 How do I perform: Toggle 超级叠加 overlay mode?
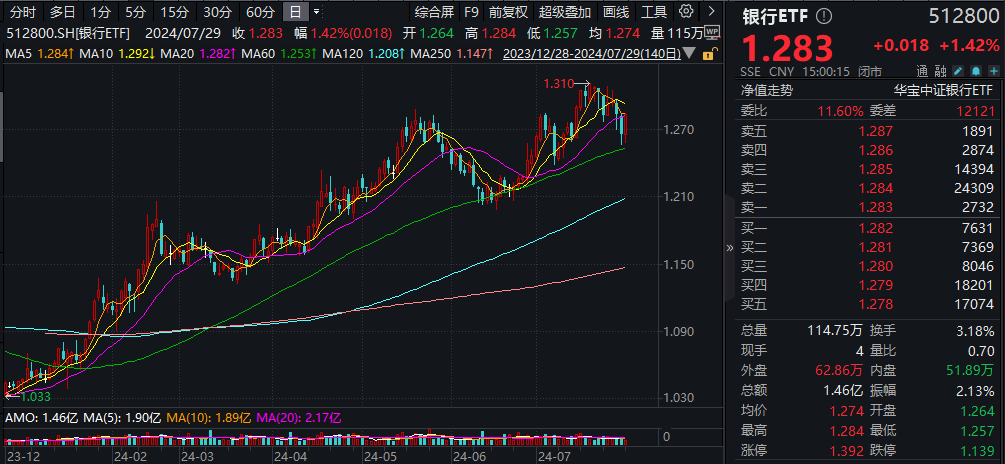(x=565, y=13)
